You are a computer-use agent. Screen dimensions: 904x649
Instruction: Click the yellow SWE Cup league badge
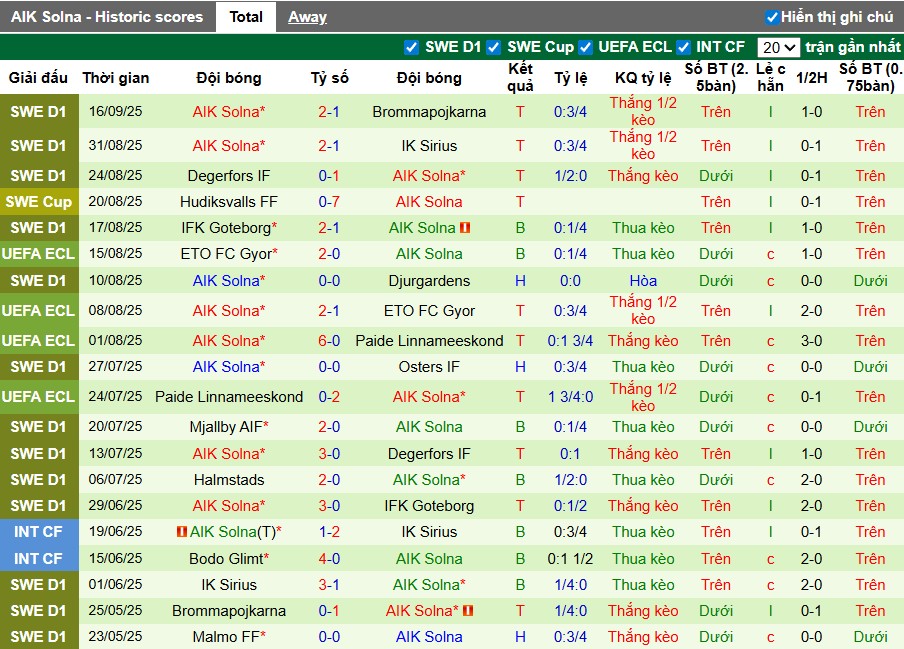[x=38, y=202]
